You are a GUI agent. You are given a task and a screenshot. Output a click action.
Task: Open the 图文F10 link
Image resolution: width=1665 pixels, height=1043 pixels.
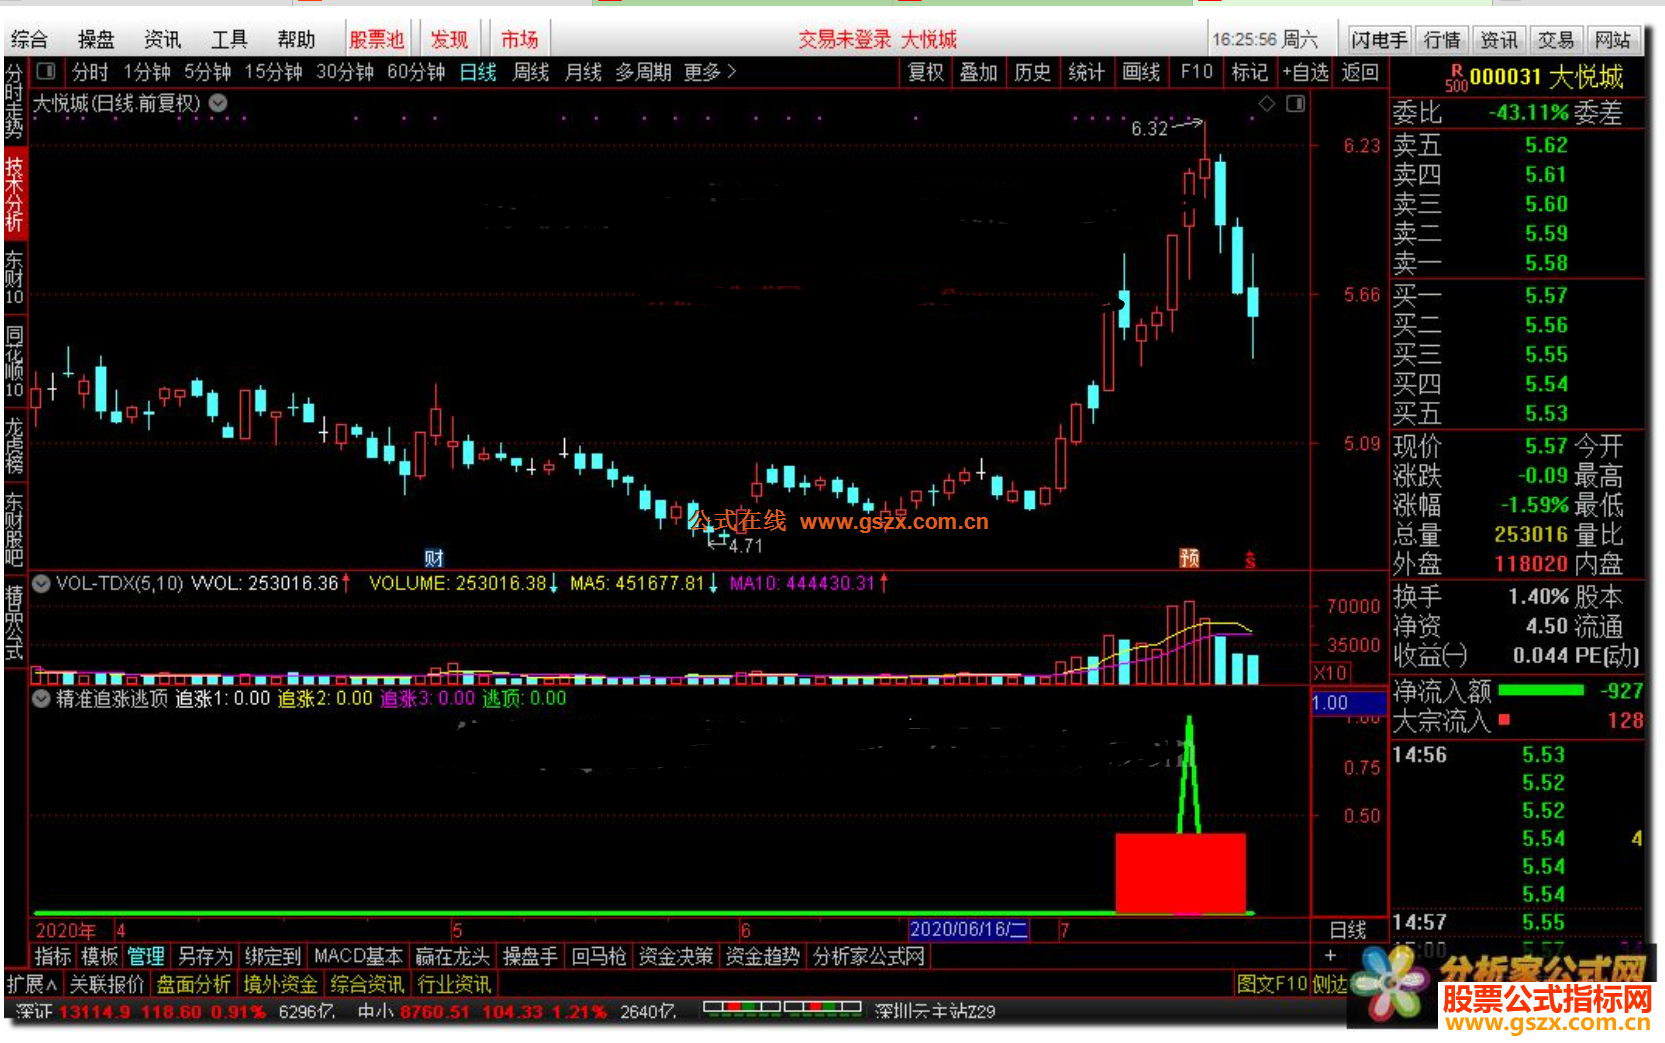tap(1272, 984)
